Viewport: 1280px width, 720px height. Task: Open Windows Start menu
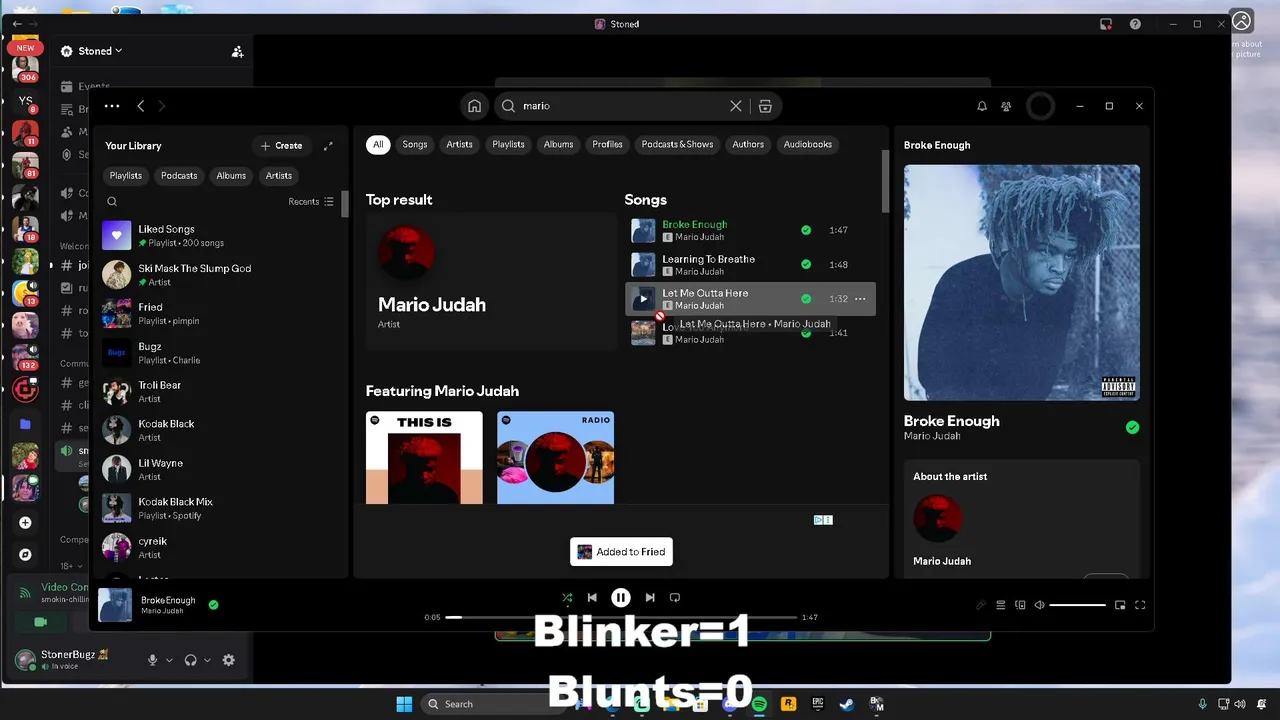(x=404, y=704)
